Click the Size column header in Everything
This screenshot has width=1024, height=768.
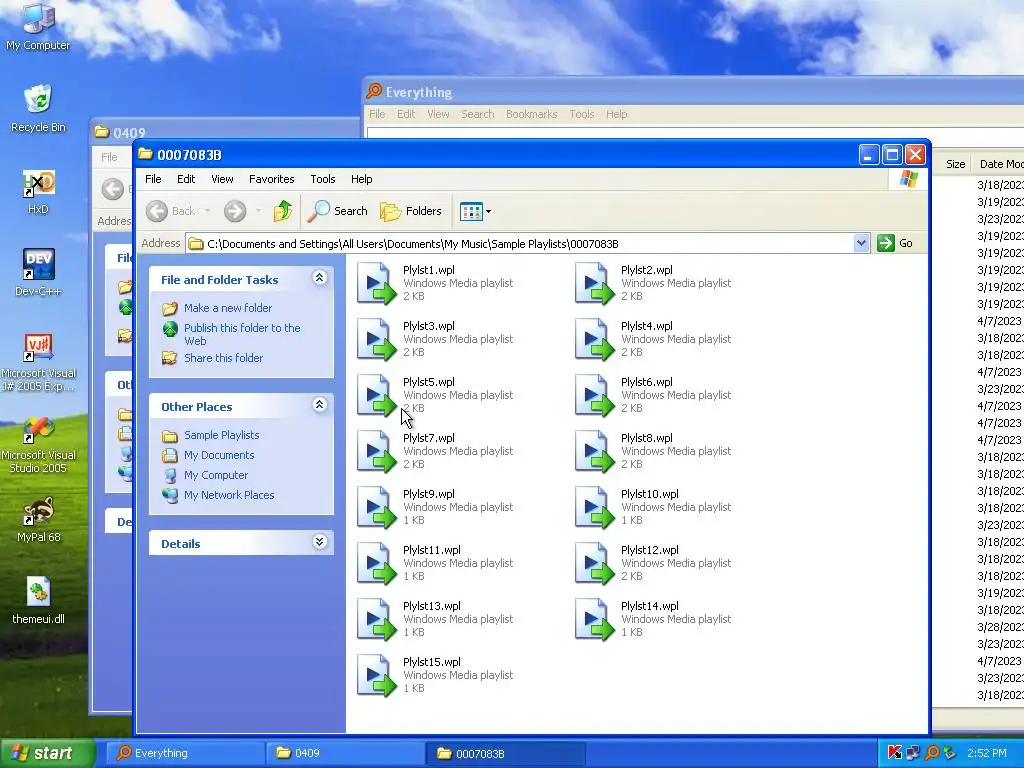[955, 164]
